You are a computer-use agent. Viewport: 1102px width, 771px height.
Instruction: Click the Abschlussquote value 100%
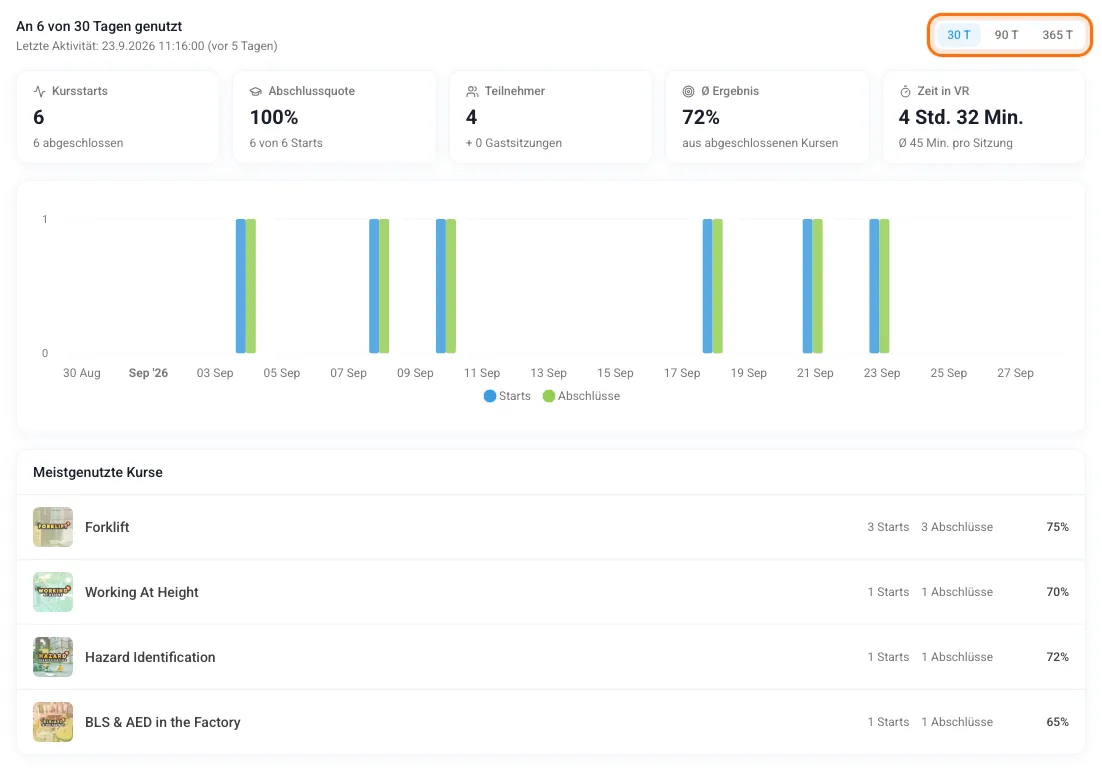tap(274, 117)
